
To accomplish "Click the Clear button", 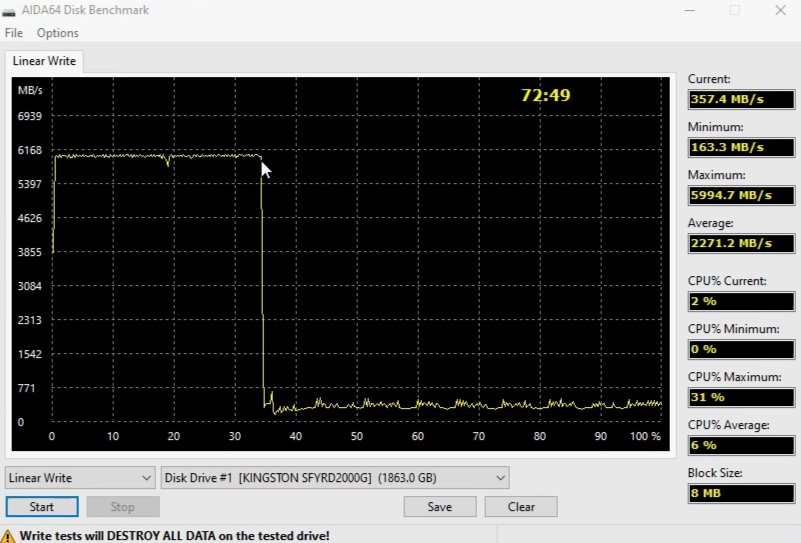I will [x=521, y=507].
